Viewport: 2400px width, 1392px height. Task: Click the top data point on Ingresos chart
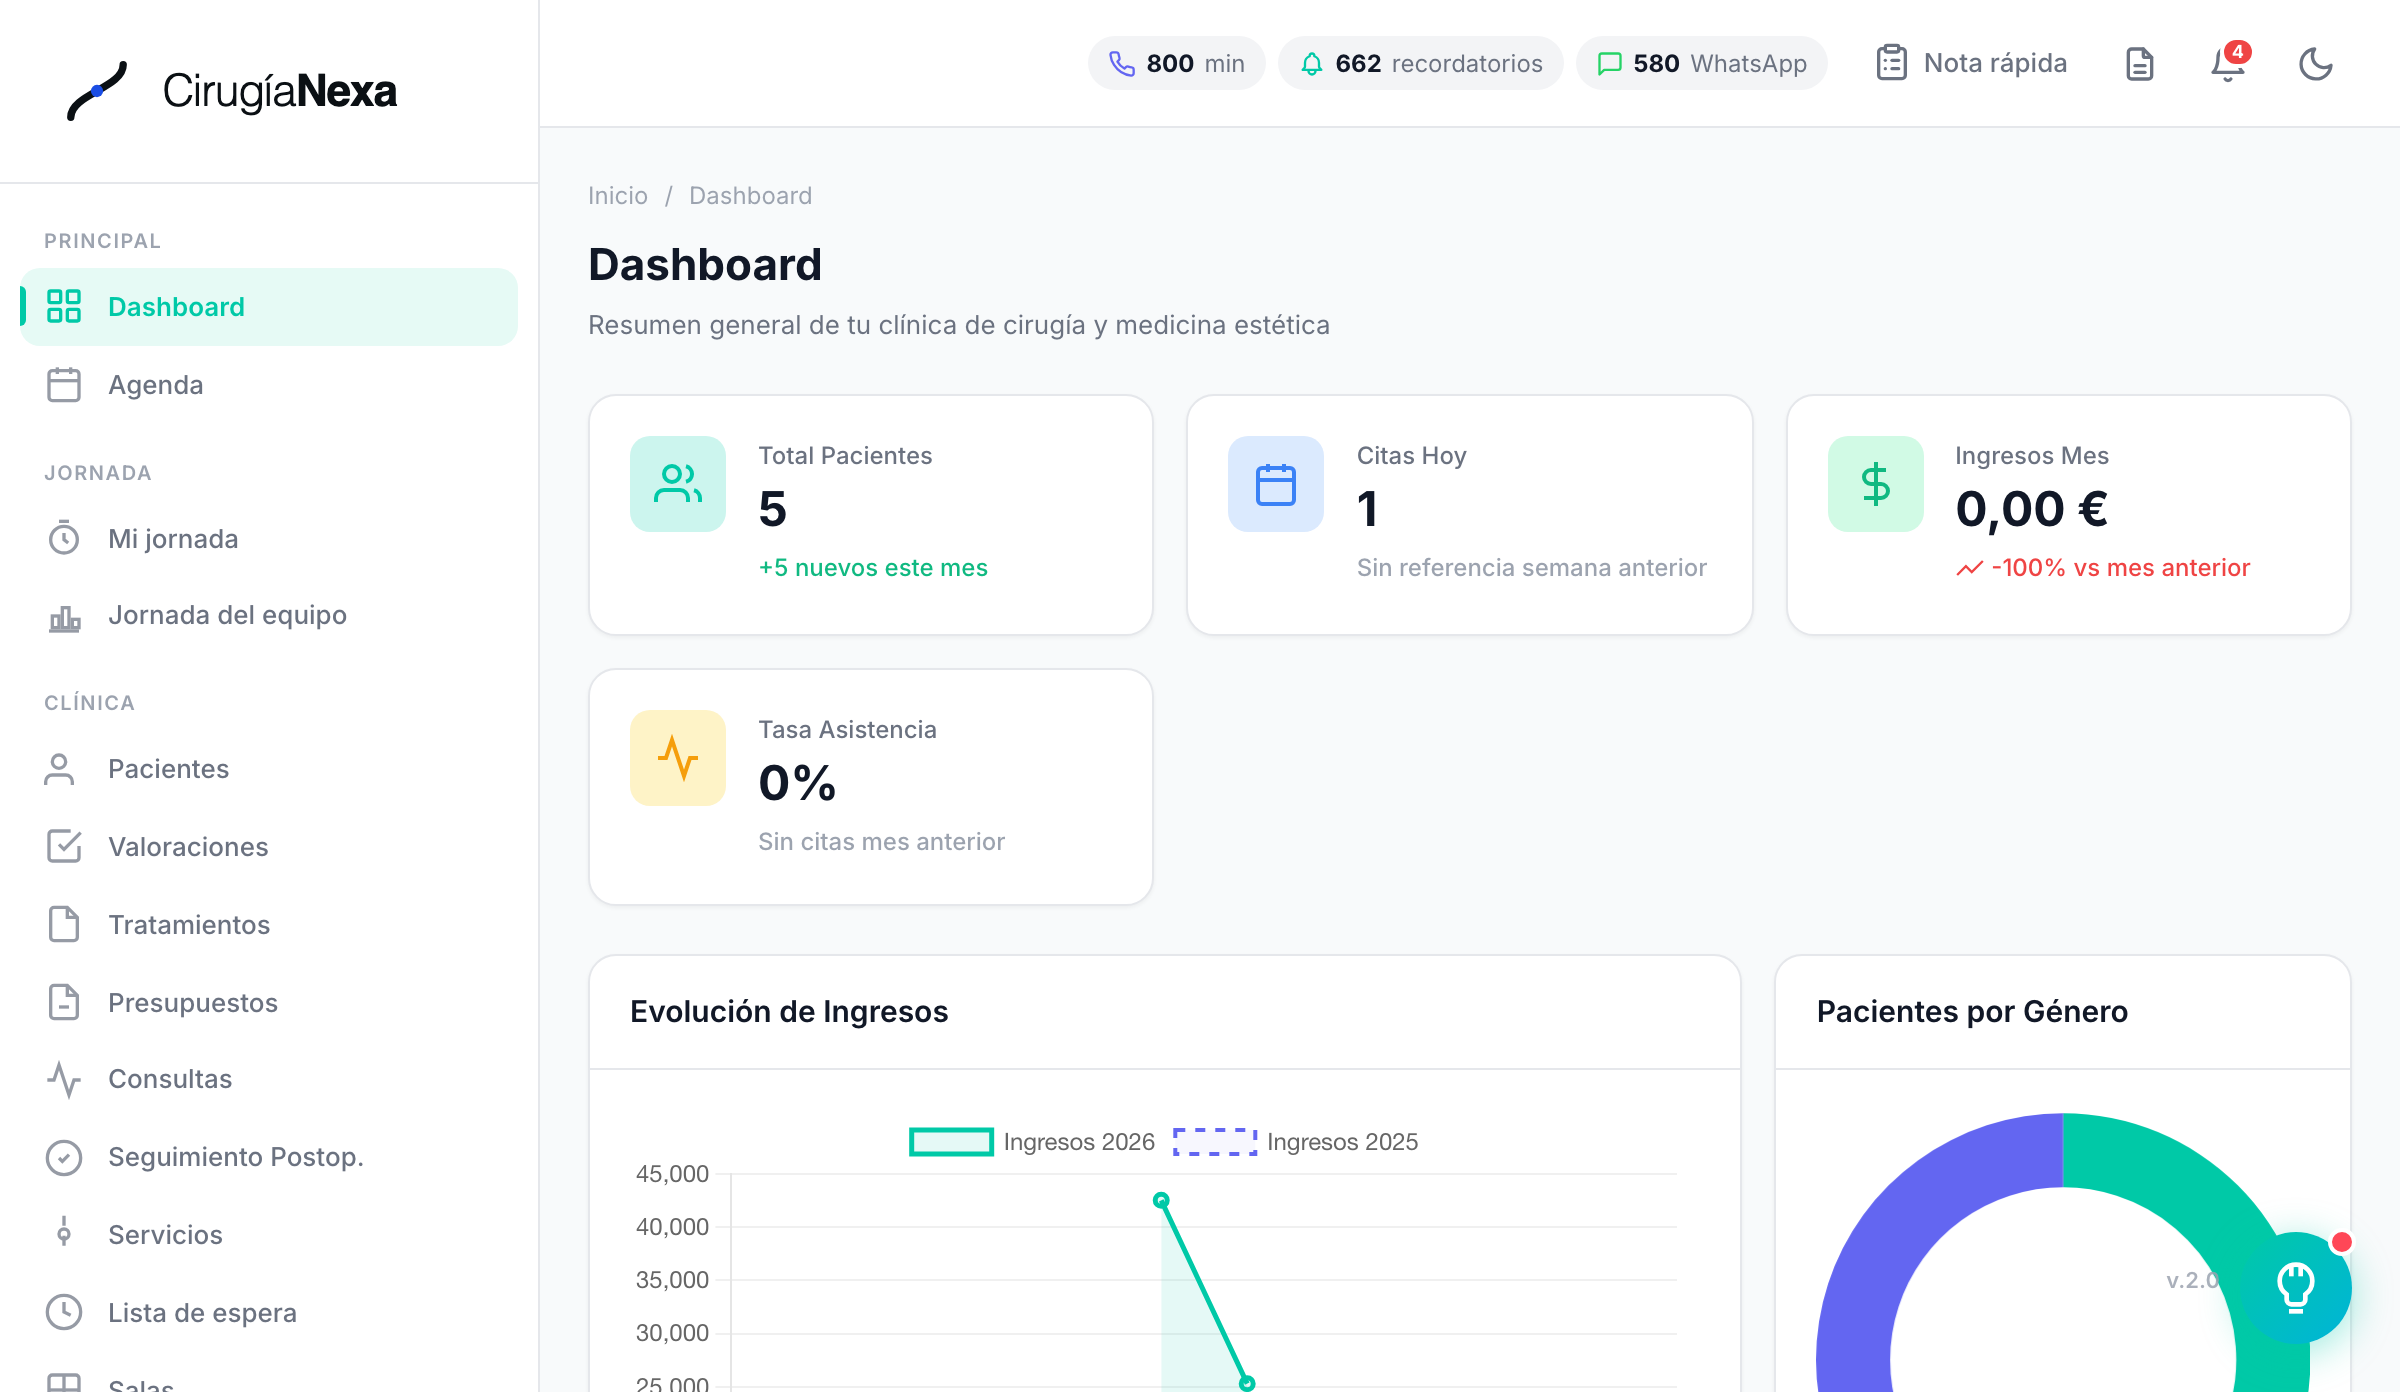click(1161, 1200)
